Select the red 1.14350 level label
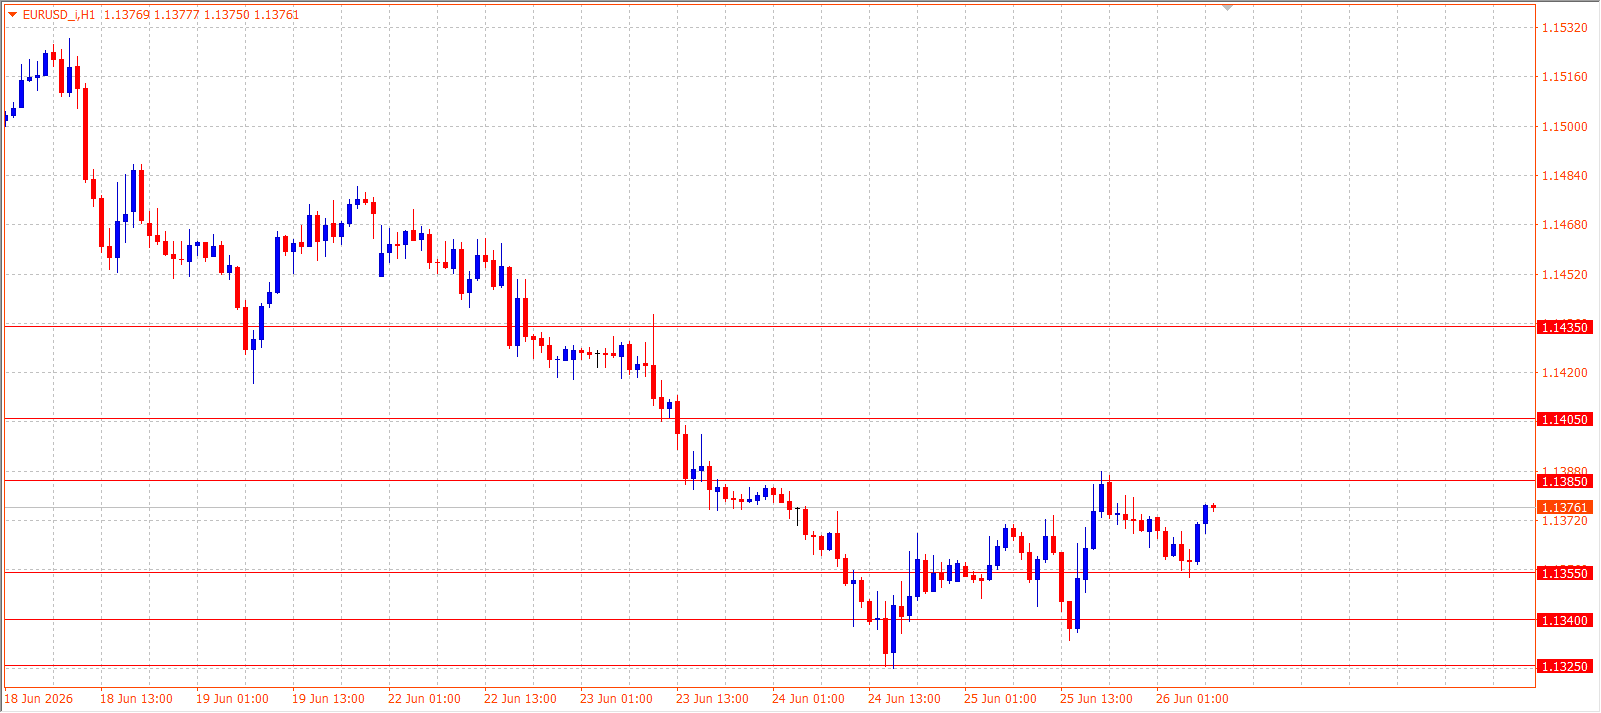The height and width of the screenshot is (713, 1601). pyautogui.click(x=1565, y=327)
